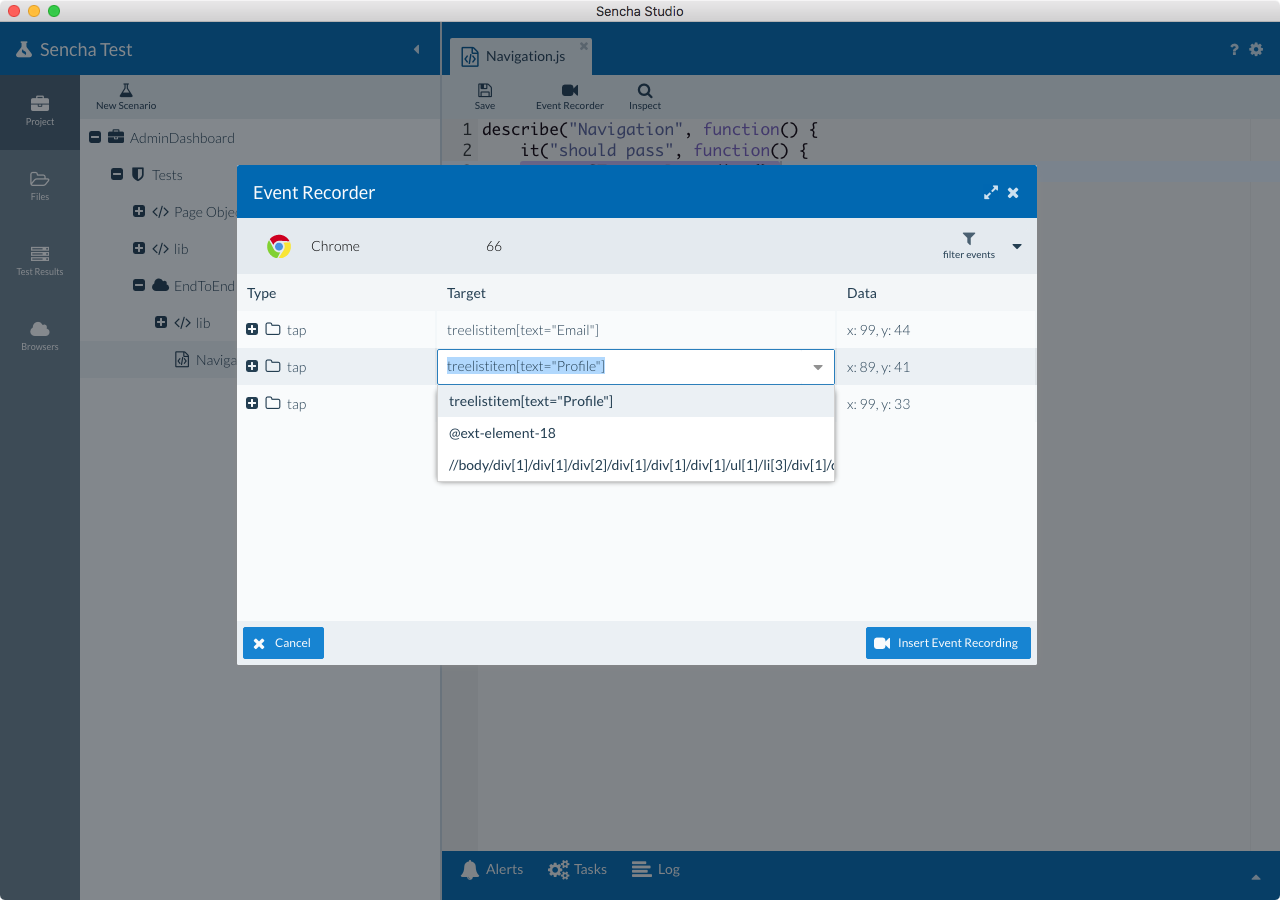The width and height of the screenshot is (1280, 900).
Task: Expand the Email tap event row
Action: (x=252, y=329)
